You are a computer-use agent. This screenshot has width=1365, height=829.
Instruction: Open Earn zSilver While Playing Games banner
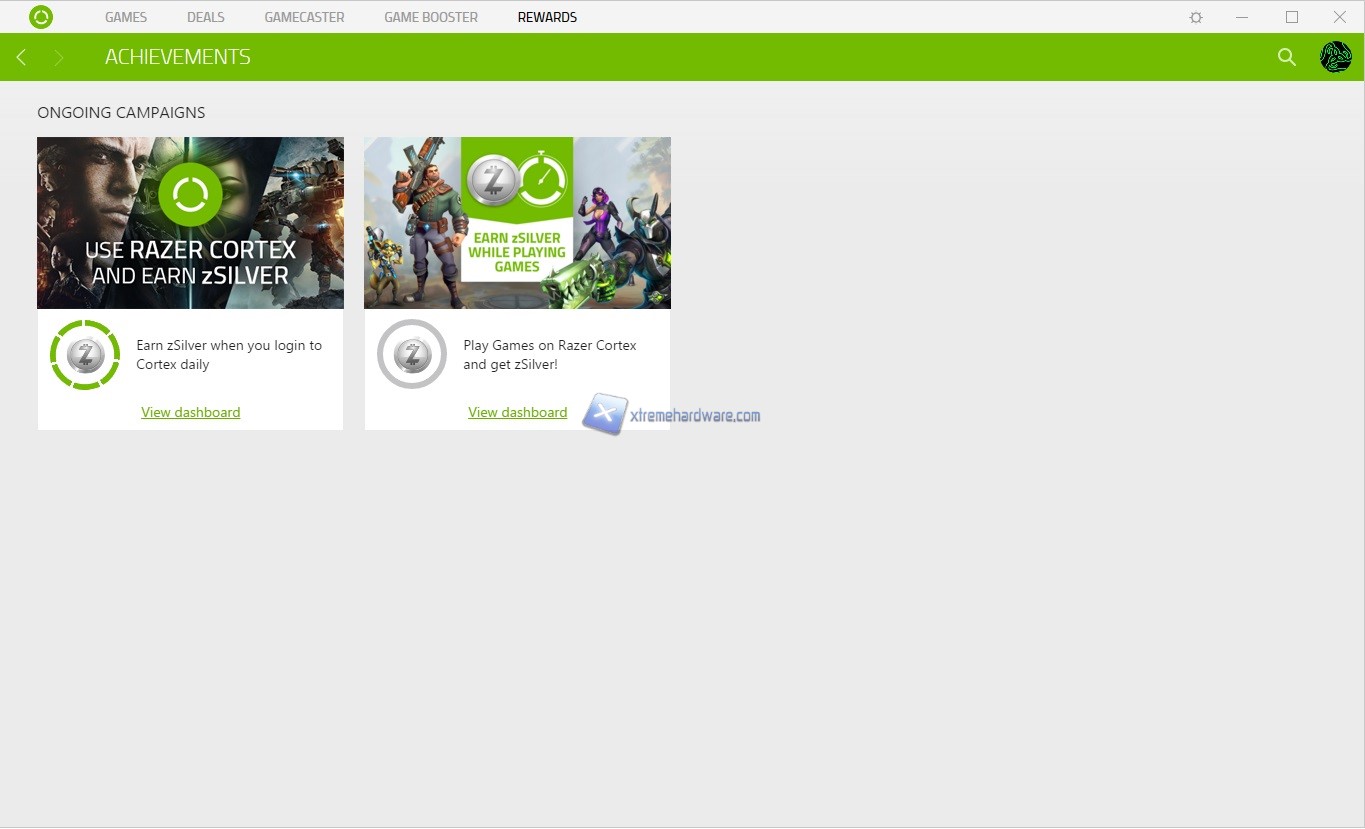(517, 223)
